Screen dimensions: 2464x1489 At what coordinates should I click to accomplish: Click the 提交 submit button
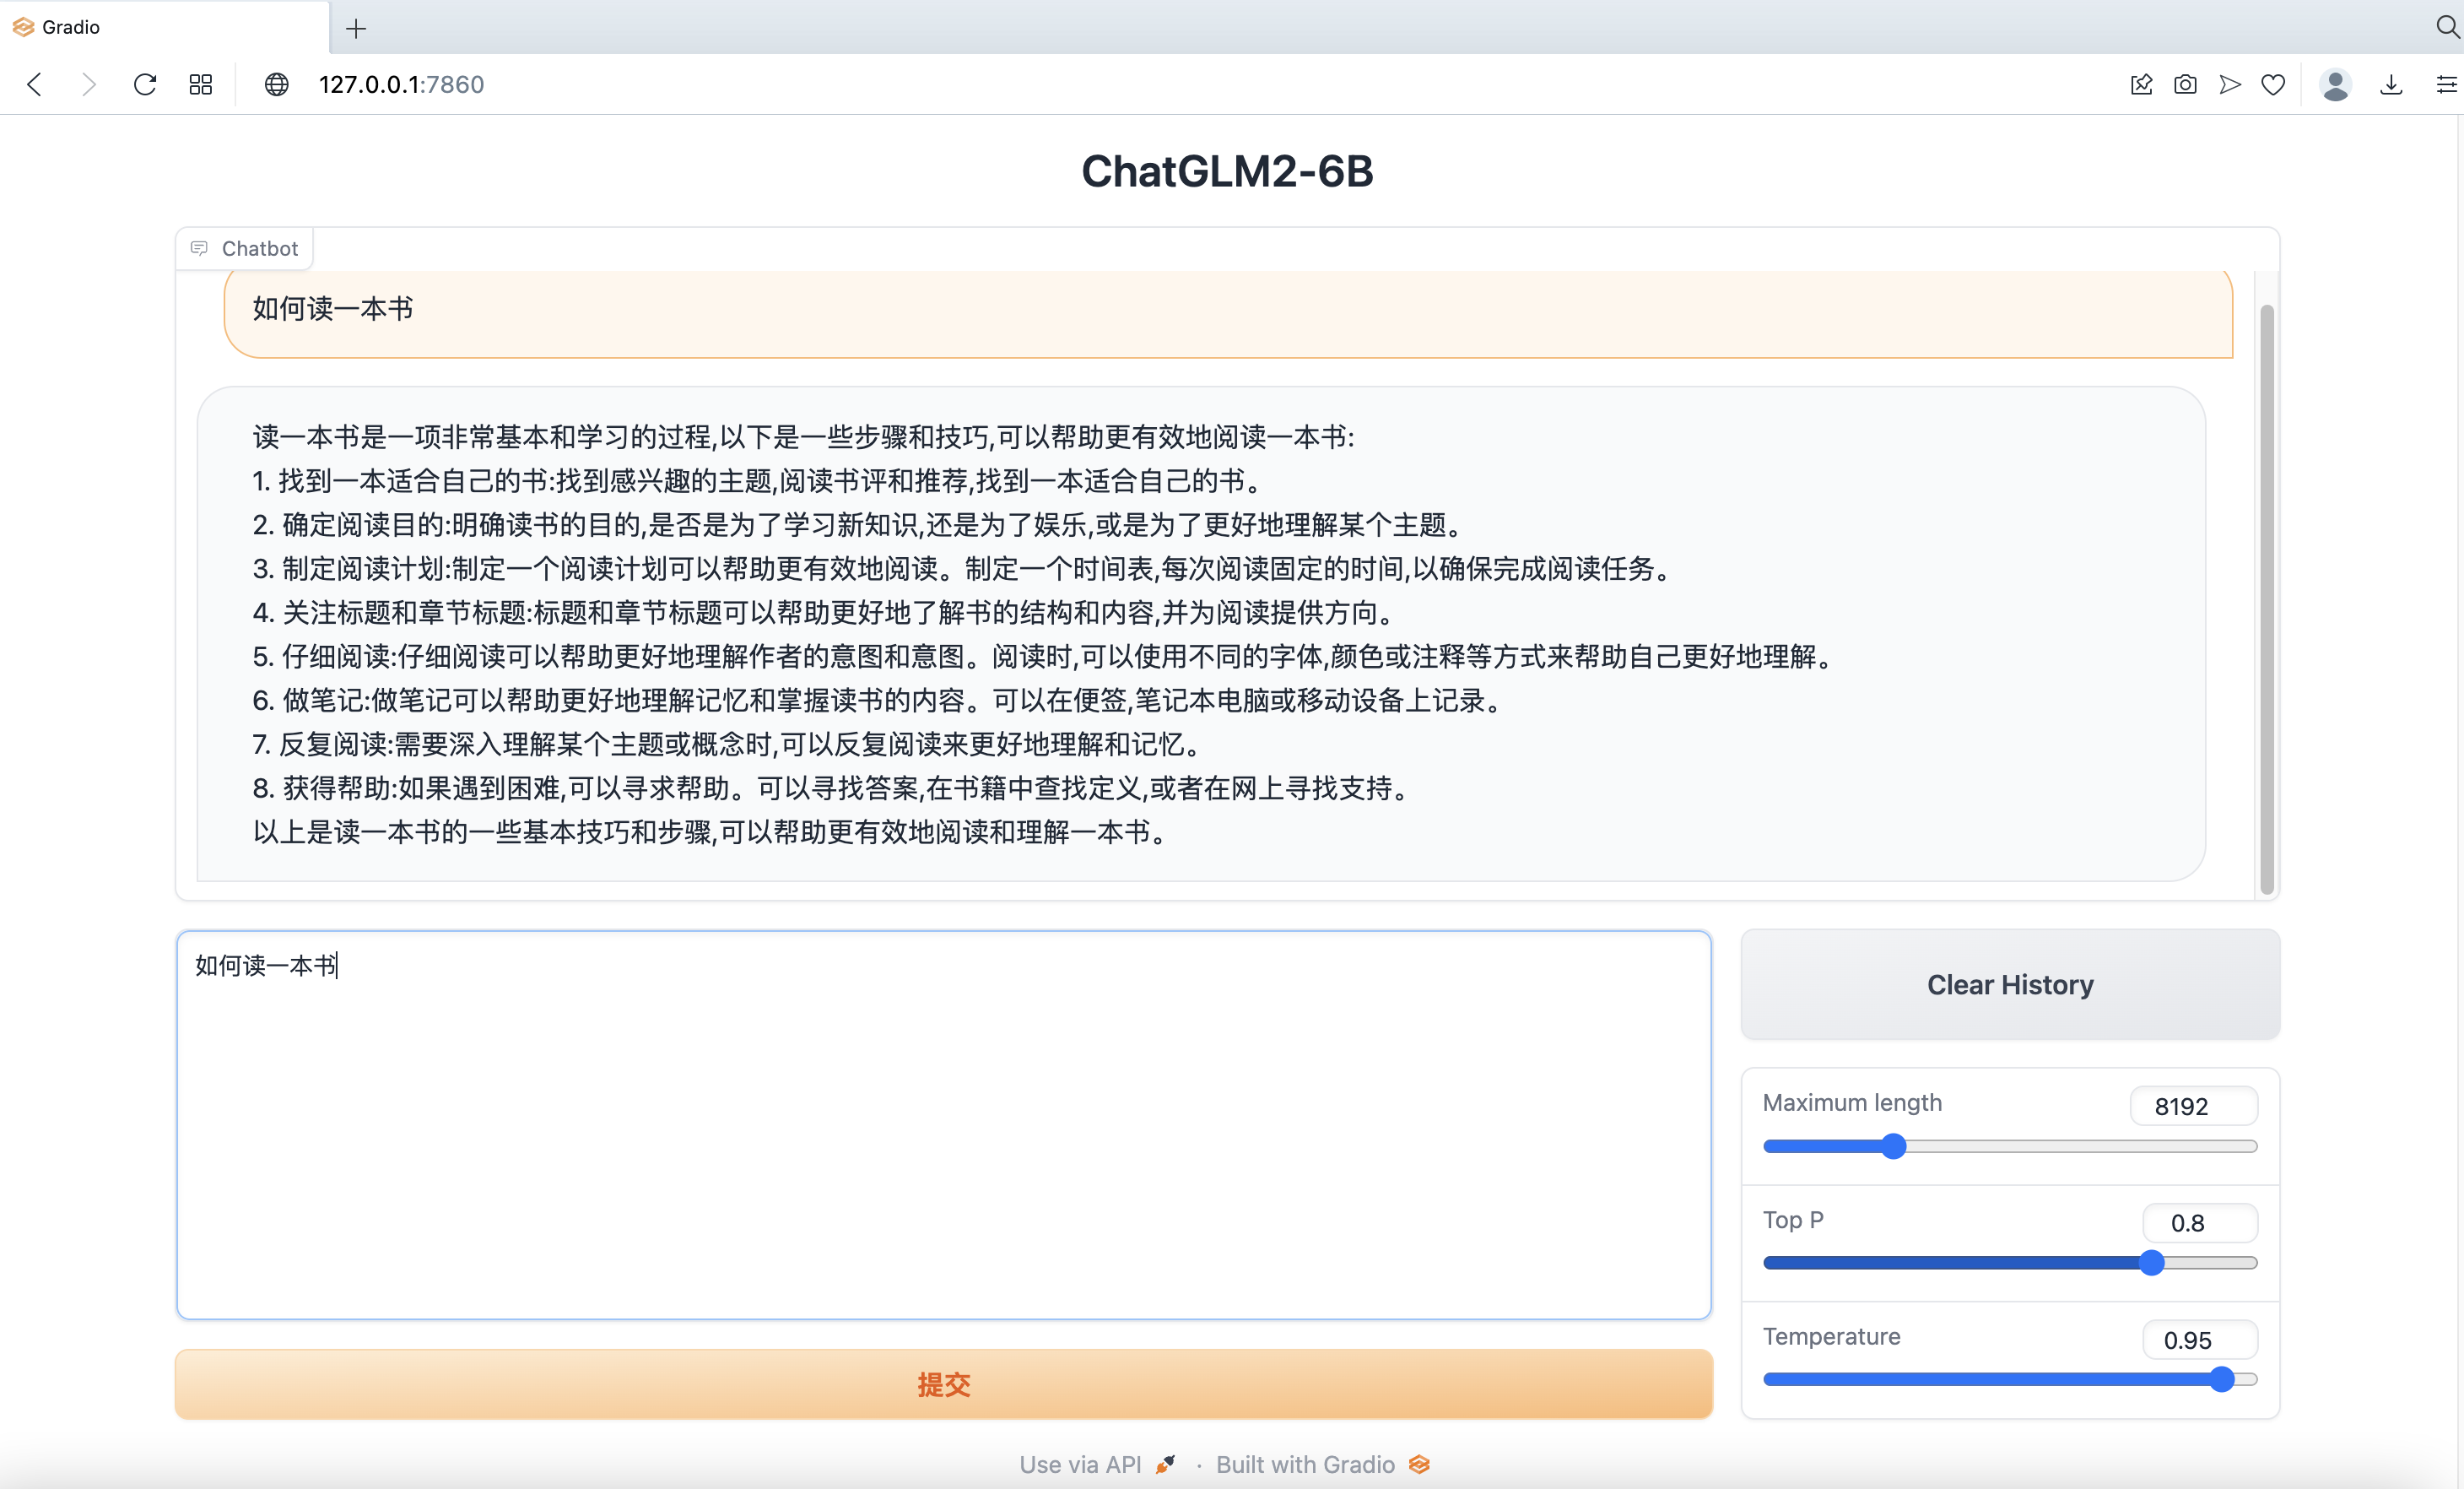click(x=943, y=1383)
